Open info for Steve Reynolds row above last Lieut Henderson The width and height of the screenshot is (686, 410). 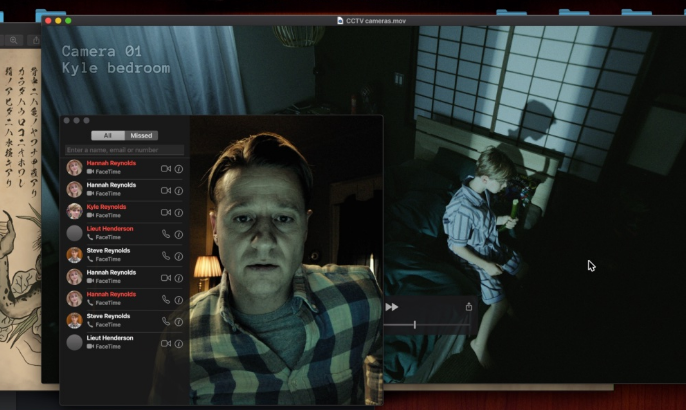(x=179, y=322)
